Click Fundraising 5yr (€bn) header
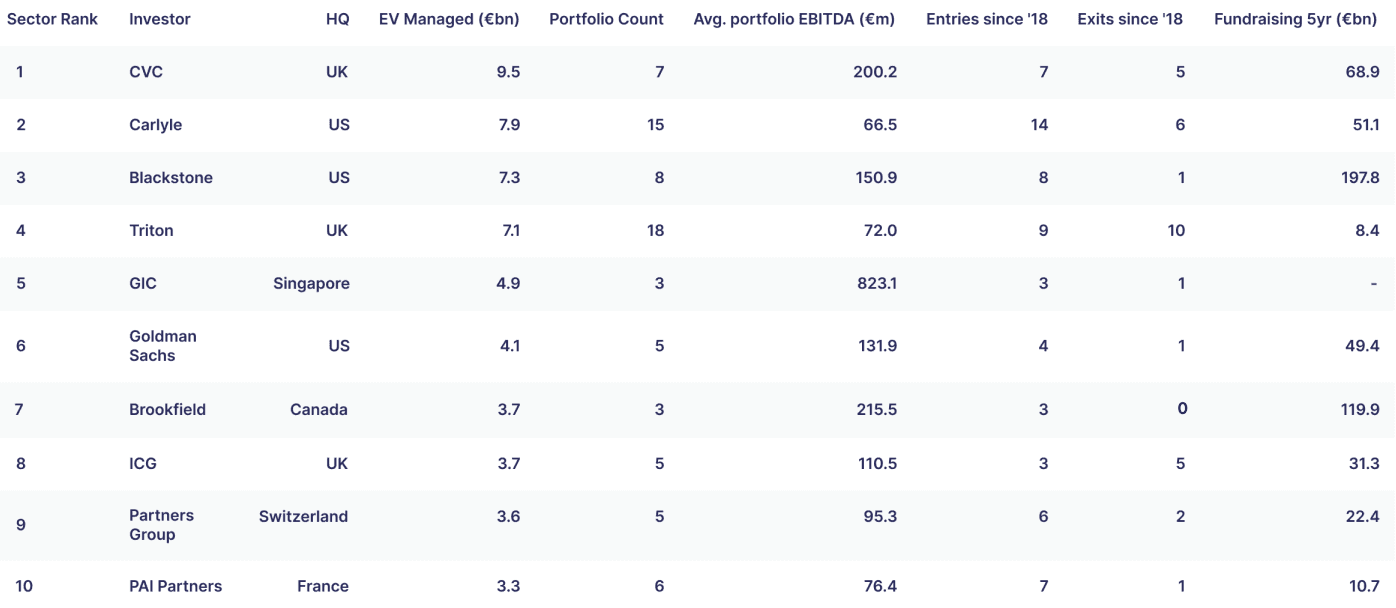The height and width of the screenshot is (608, 1396). [1296, 19]
